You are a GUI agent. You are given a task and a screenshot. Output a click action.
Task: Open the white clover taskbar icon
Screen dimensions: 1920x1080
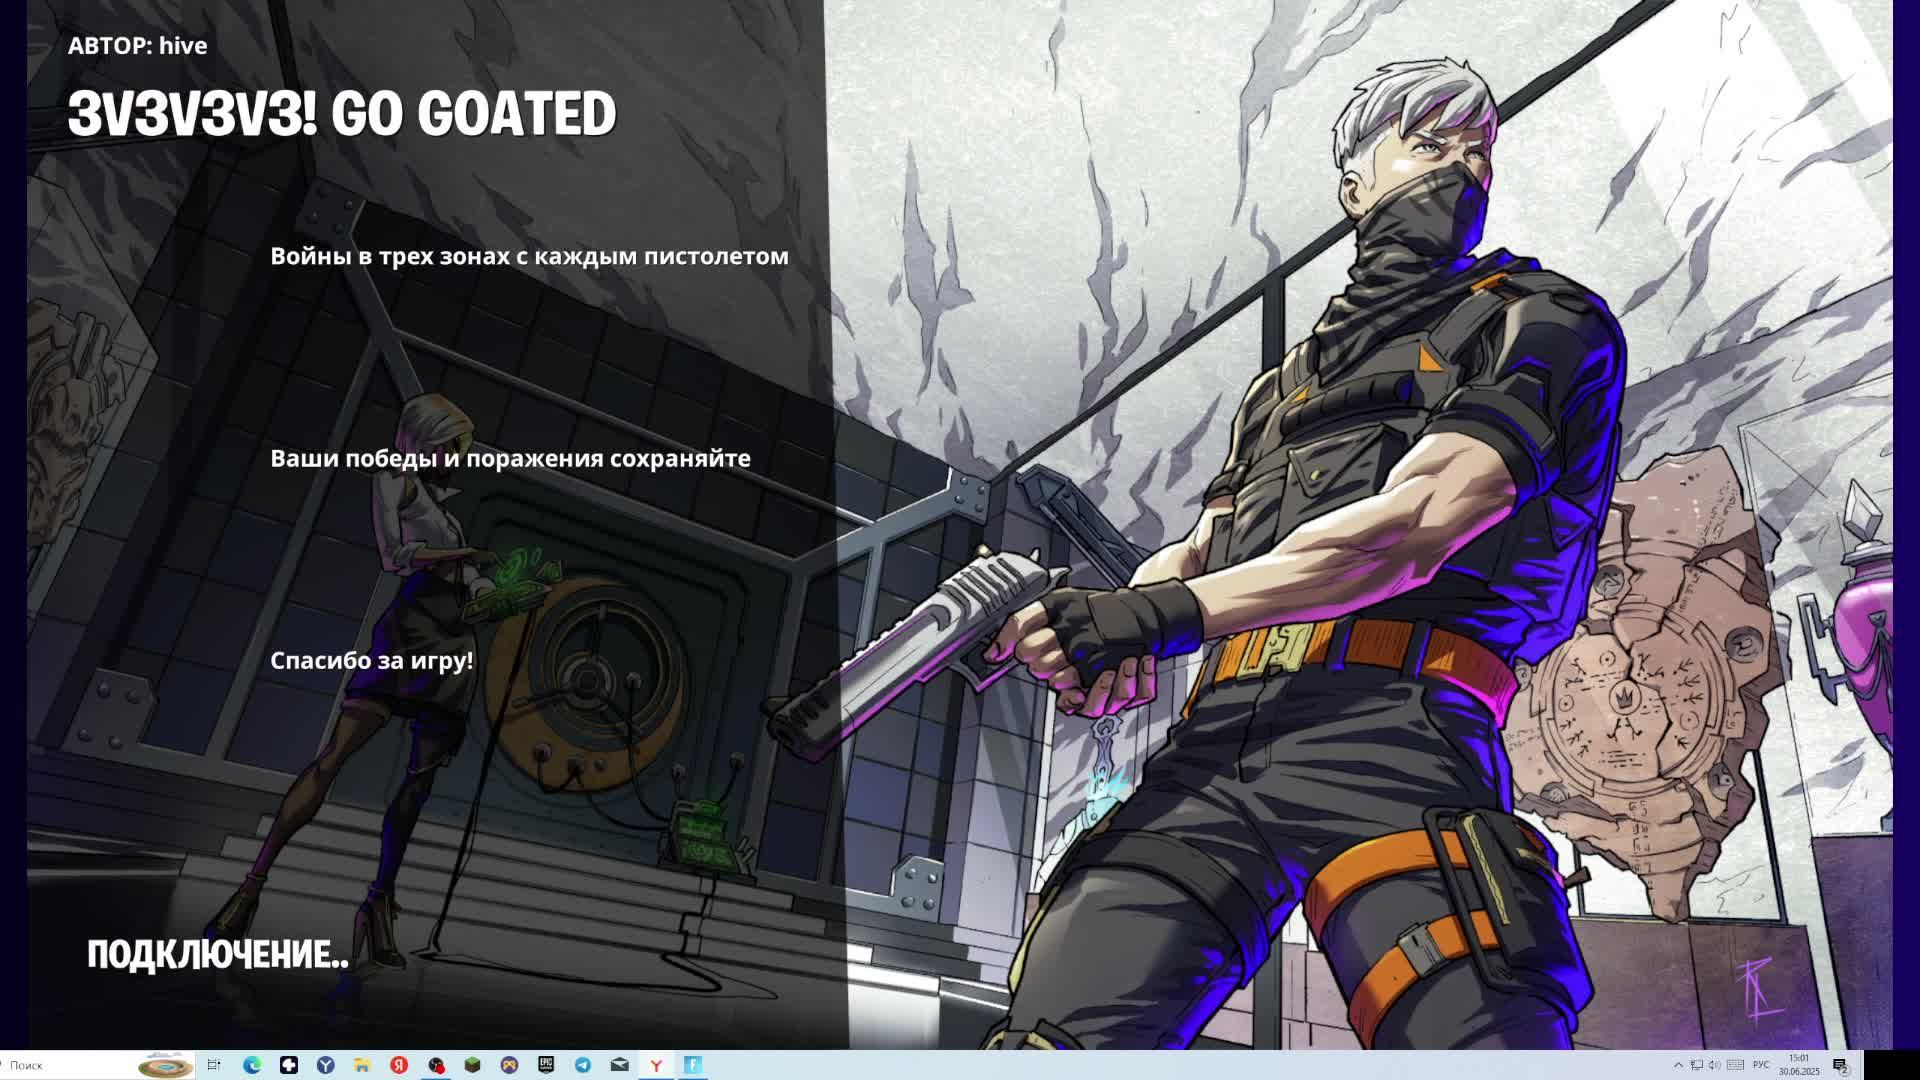click(289, 1065)
